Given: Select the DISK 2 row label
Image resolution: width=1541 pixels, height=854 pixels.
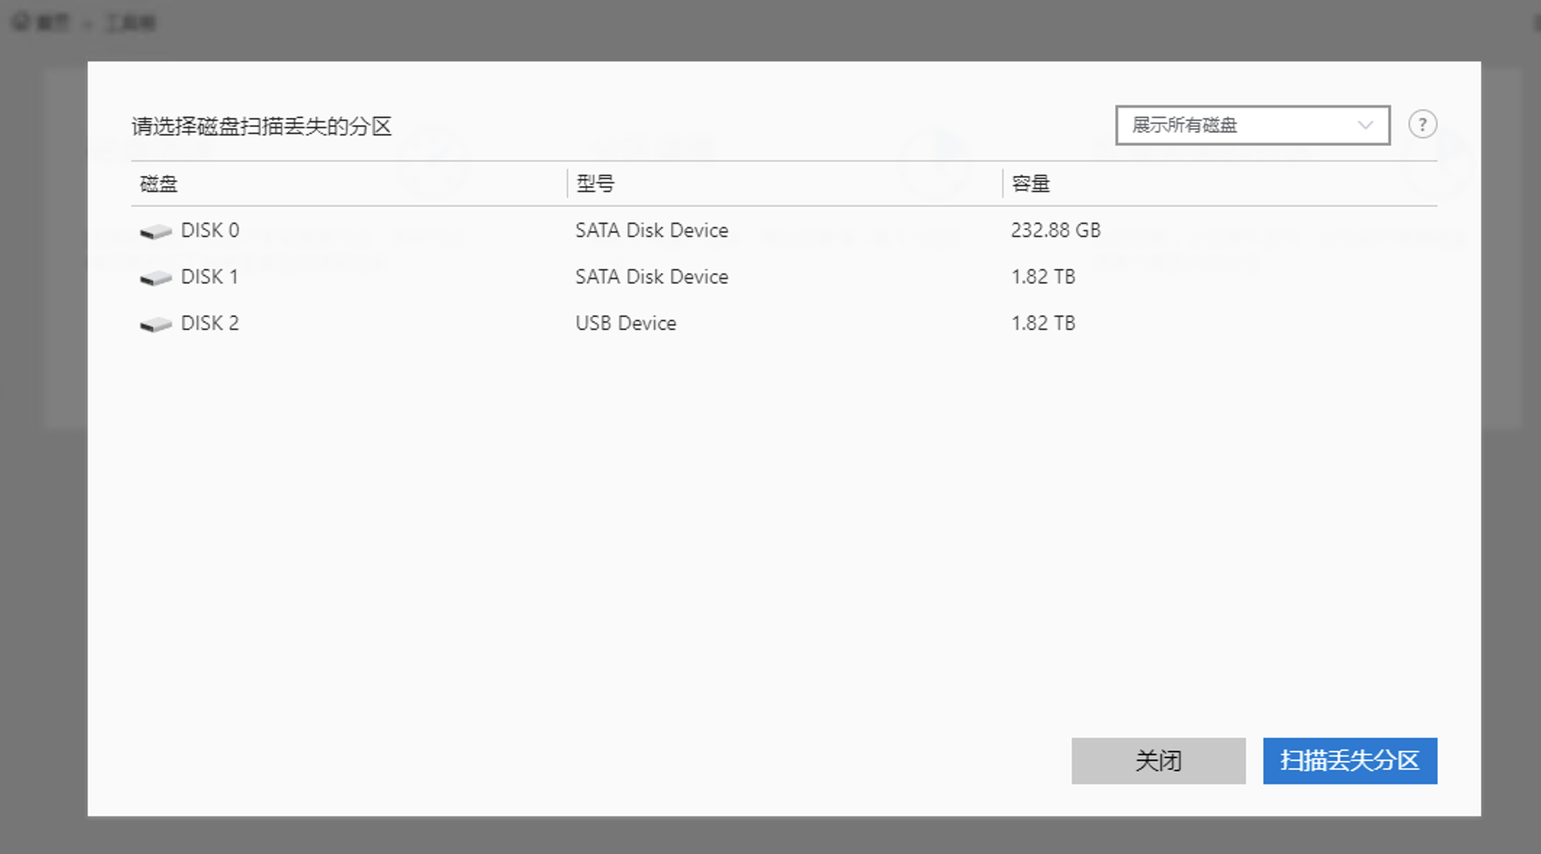Looking at the screenshot, I should click(210, 323).
